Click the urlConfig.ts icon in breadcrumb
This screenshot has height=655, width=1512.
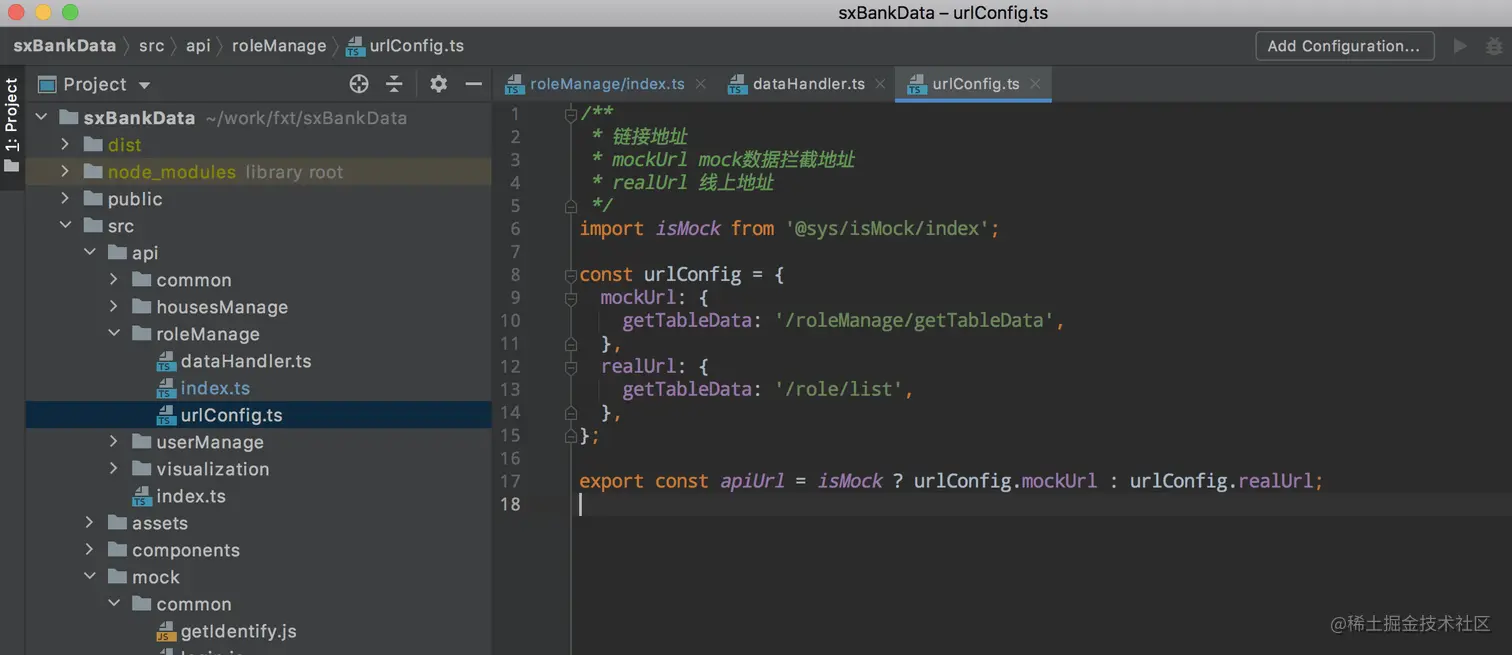click(x=355, y=46)
